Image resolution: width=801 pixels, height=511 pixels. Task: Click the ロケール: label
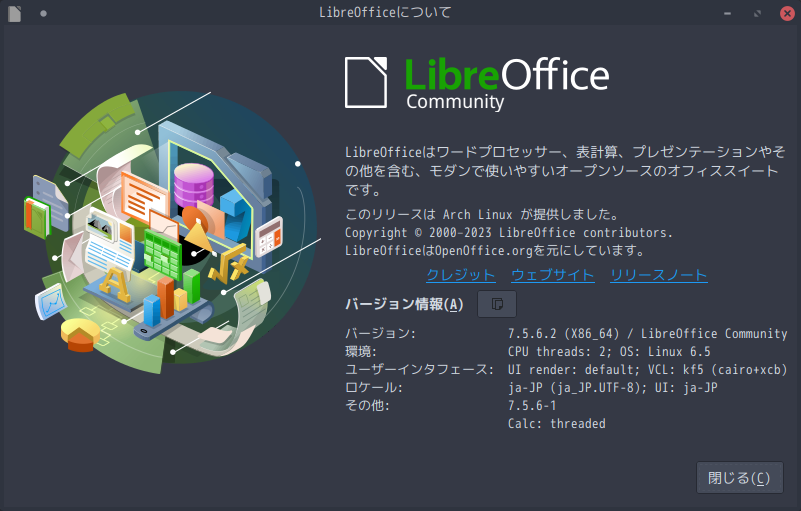(x=374, y=387)
